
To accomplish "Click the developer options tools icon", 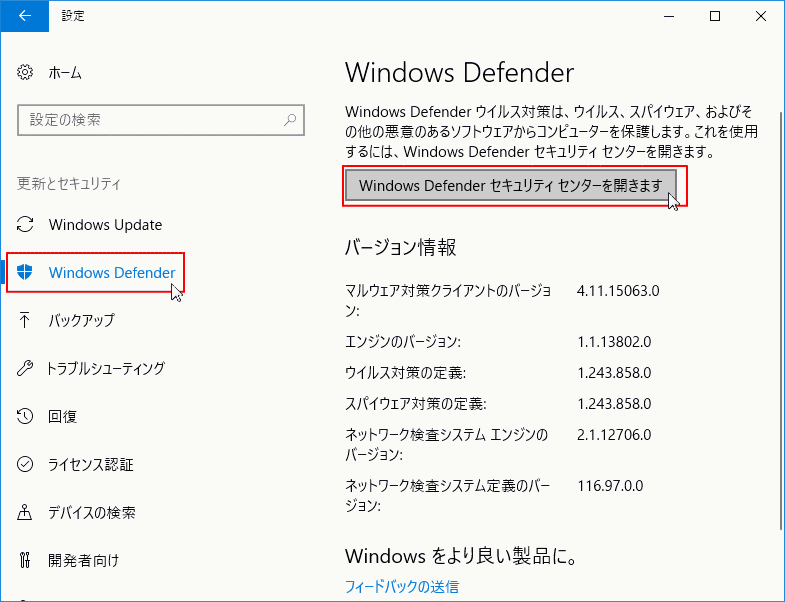I will click(25, 560).
